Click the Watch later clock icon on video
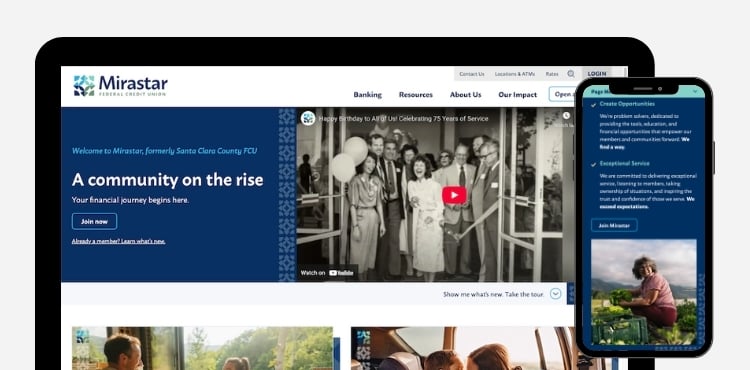The height and width of the screenshot is (370, 750). click(x=566, y=116)
